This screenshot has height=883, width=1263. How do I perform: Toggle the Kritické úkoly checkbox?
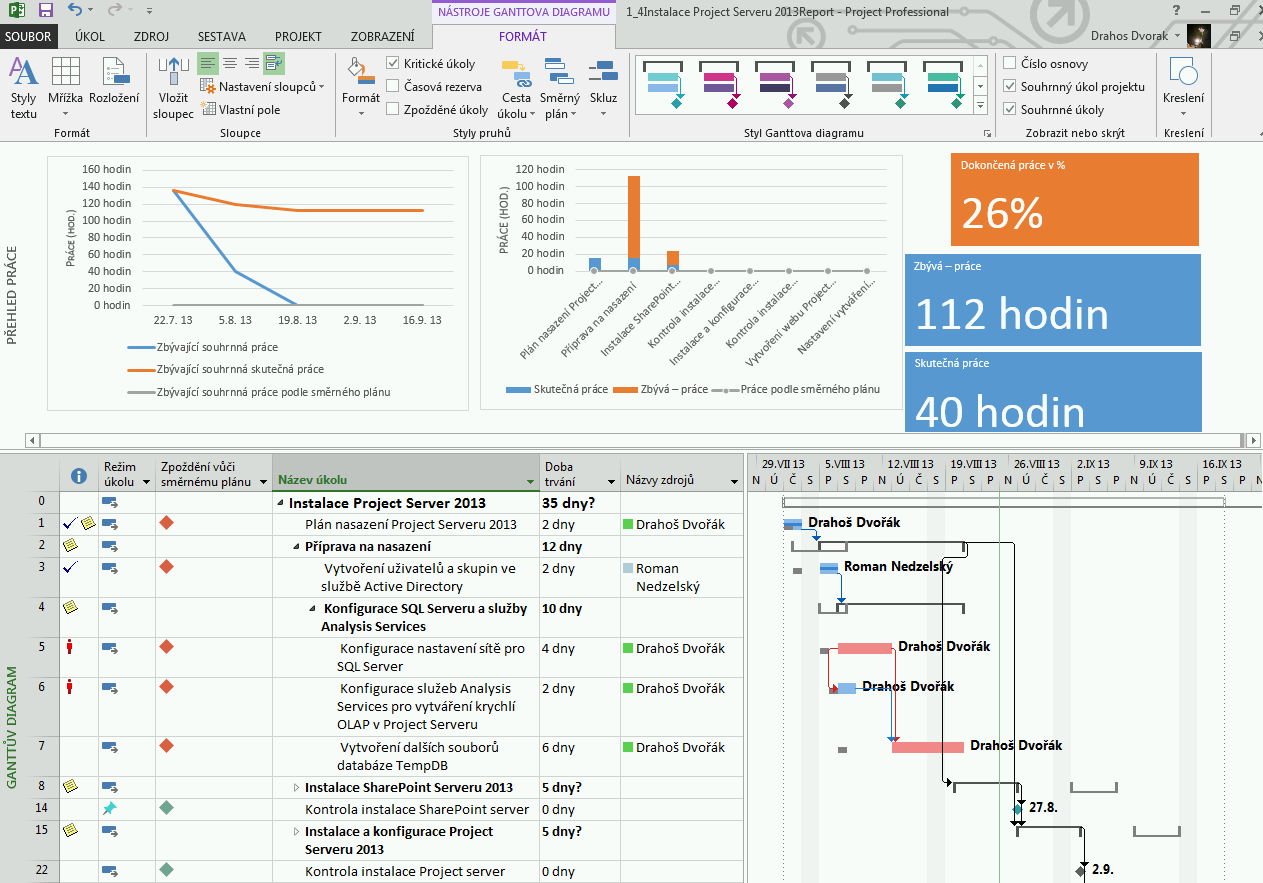(x=393, y=64)
